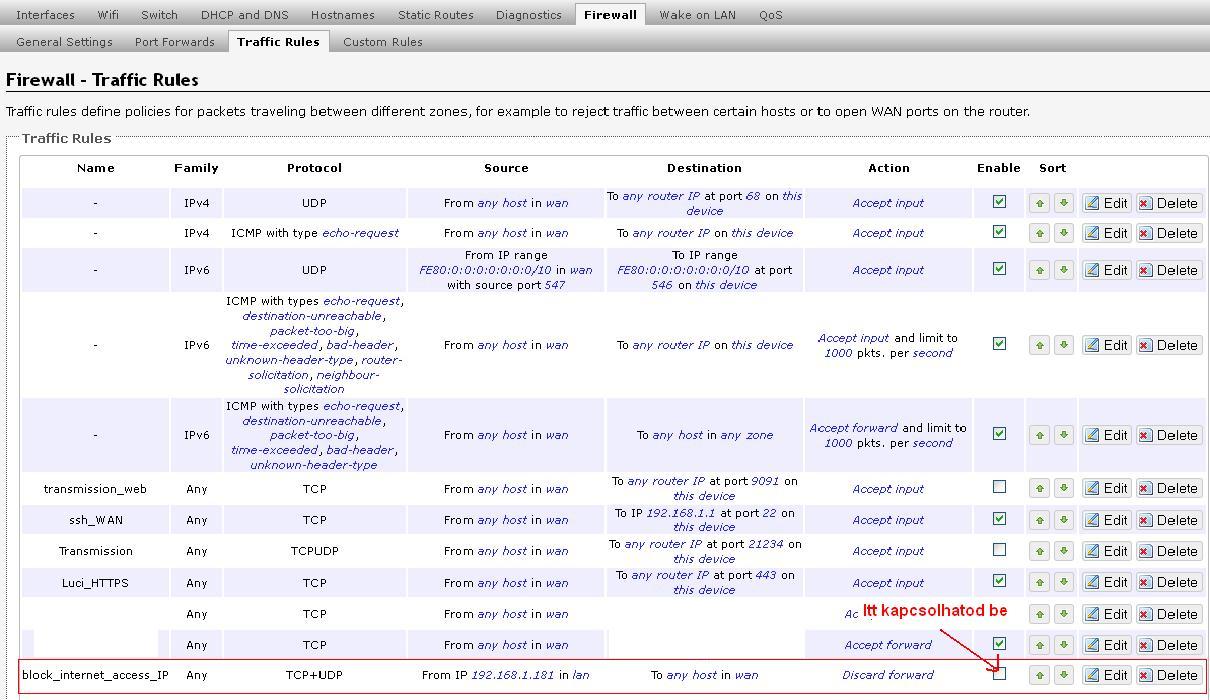
Task: Edit the IPv6 UDP port 546 rule
Action: 1107,270
